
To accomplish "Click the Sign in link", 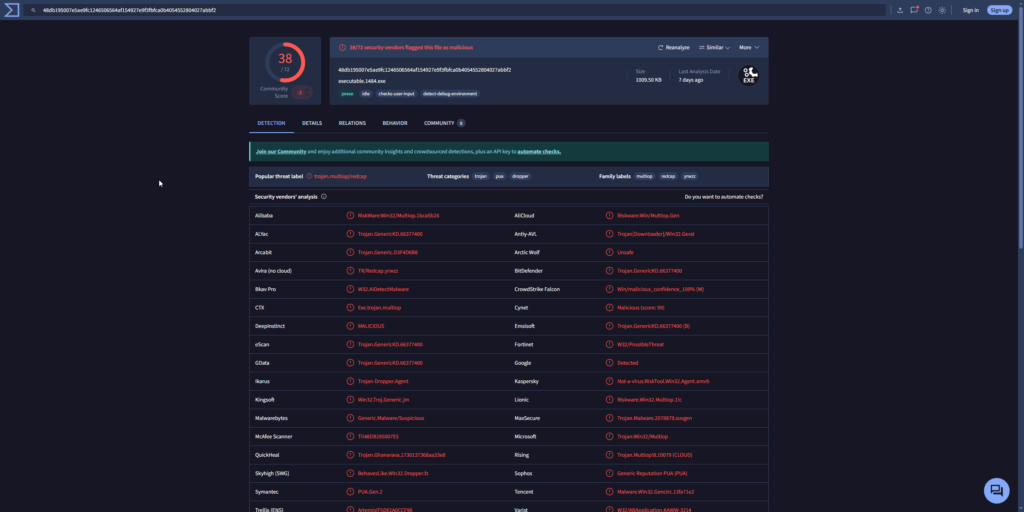I will point(970,10).
